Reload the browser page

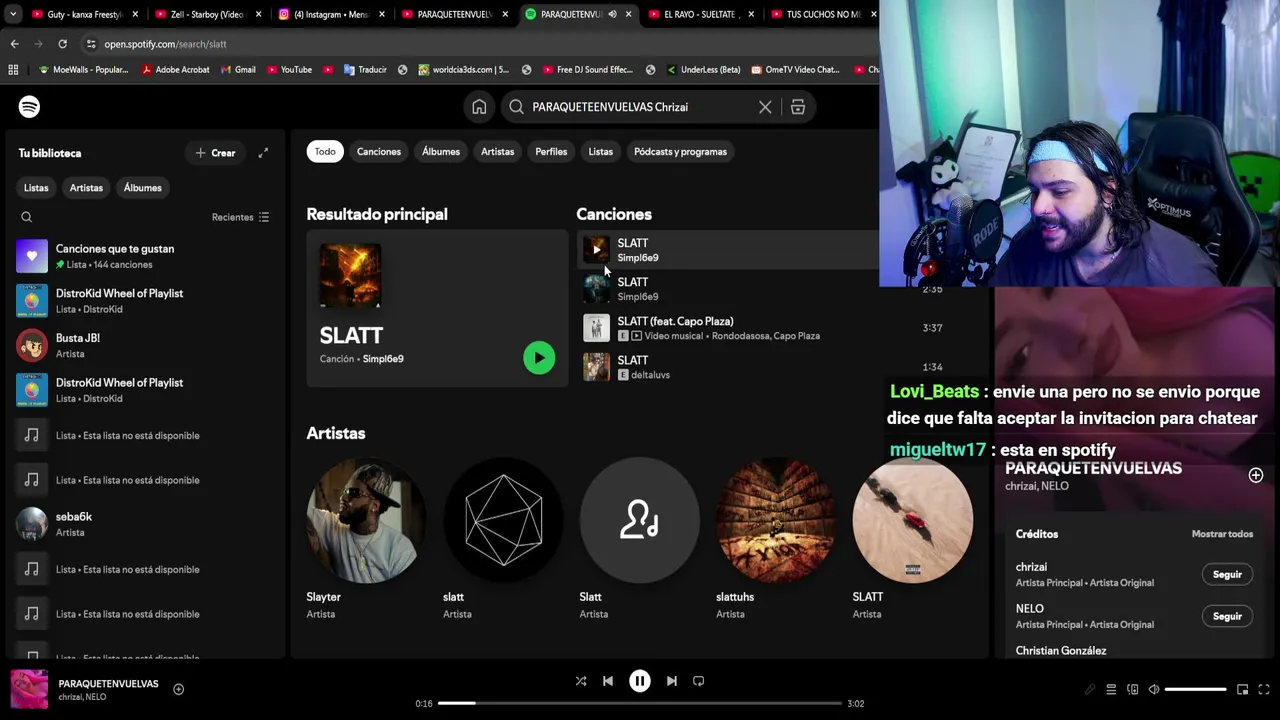[x=62, y=44]
